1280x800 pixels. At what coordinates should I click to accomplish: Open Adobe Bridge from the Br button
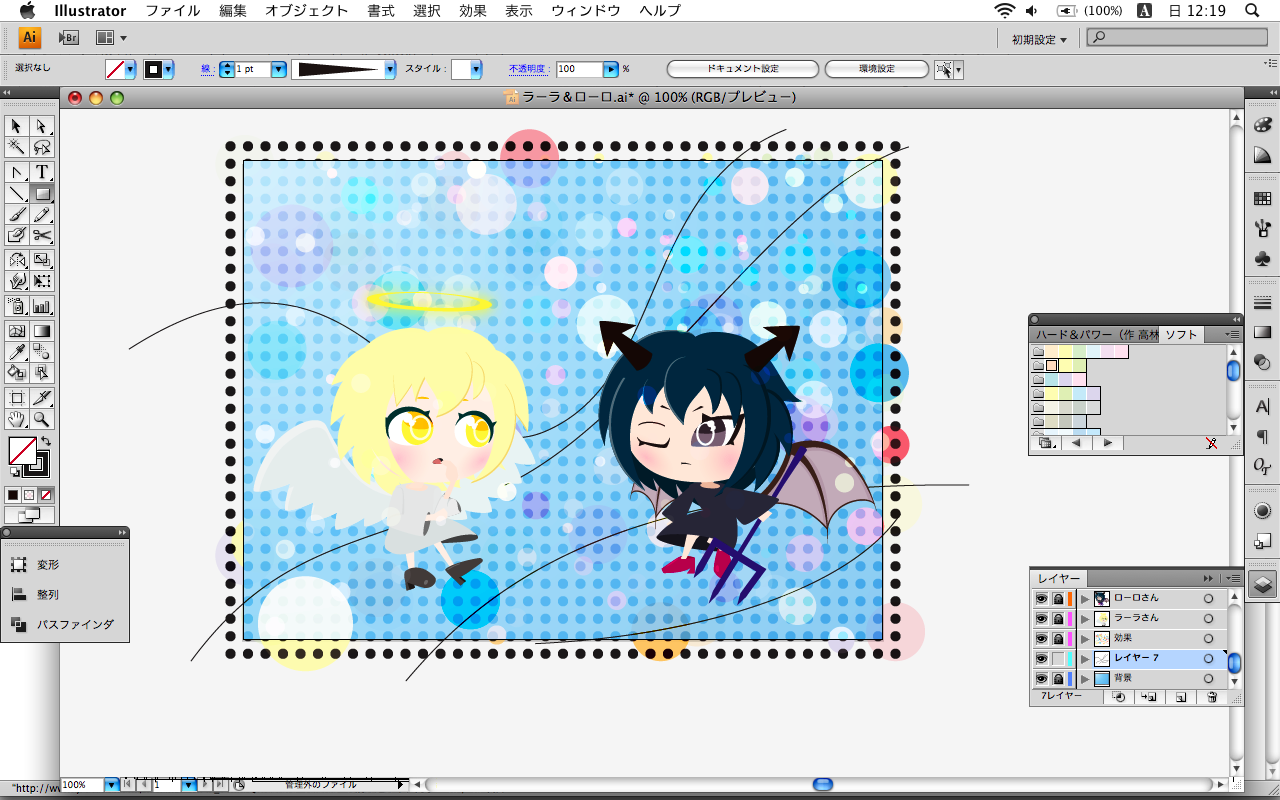tap(68, 38)
